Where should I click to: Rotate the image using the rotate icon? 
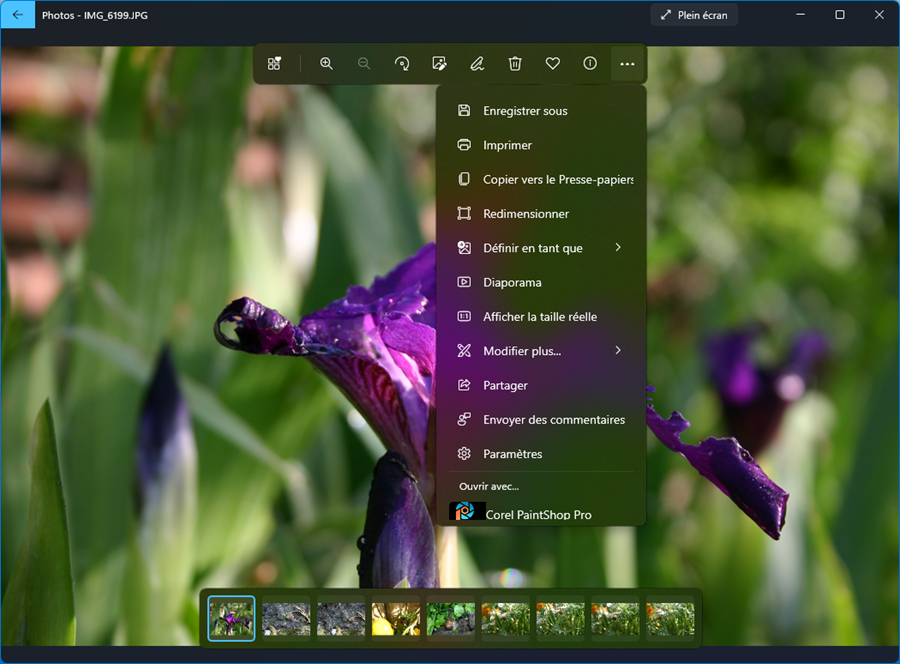point(401,64)
